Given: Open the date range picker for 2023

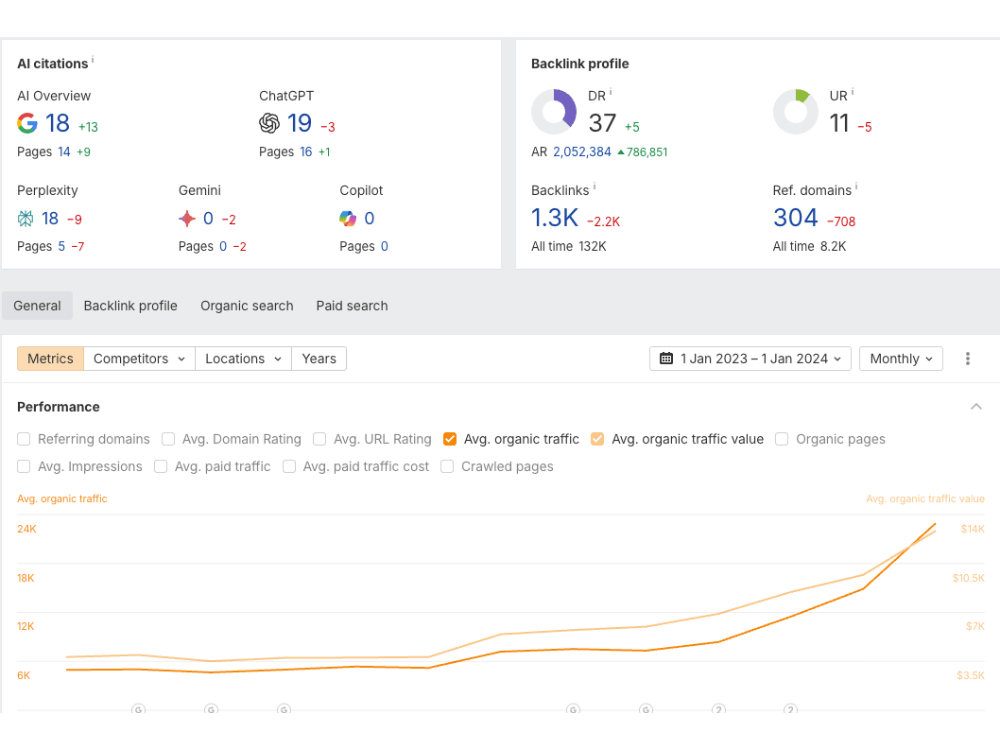Looking at the screenshot, I should coord(749,358).
